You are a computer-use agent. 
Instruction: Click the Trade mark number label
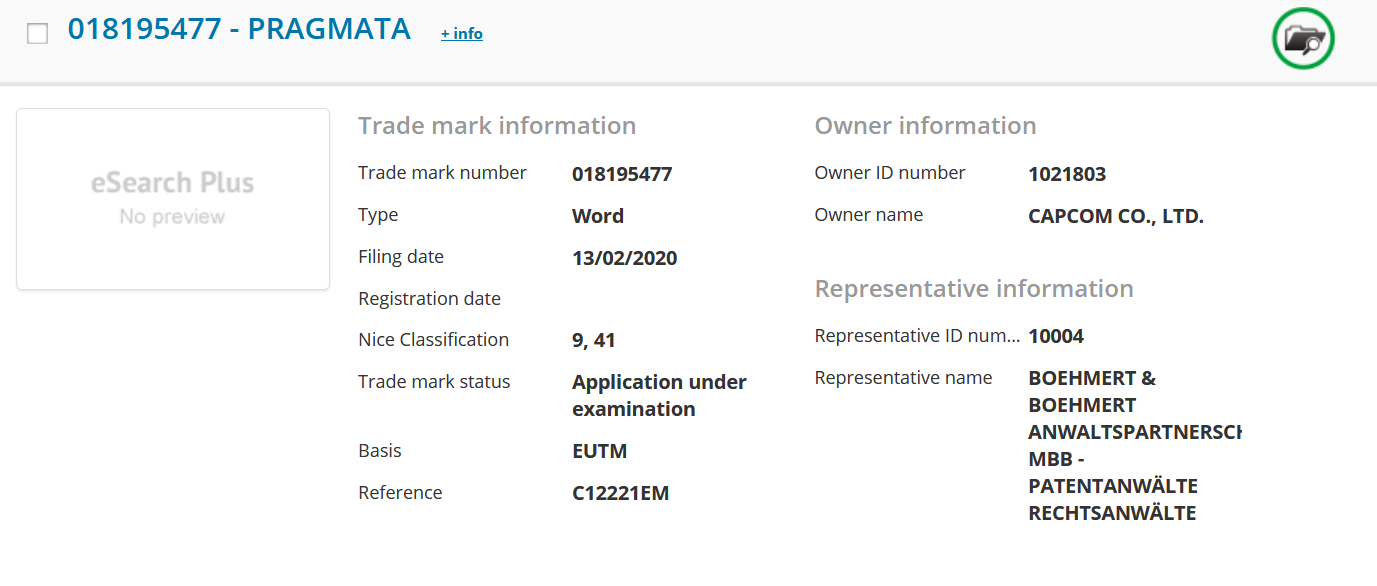[x=443, y=173]
